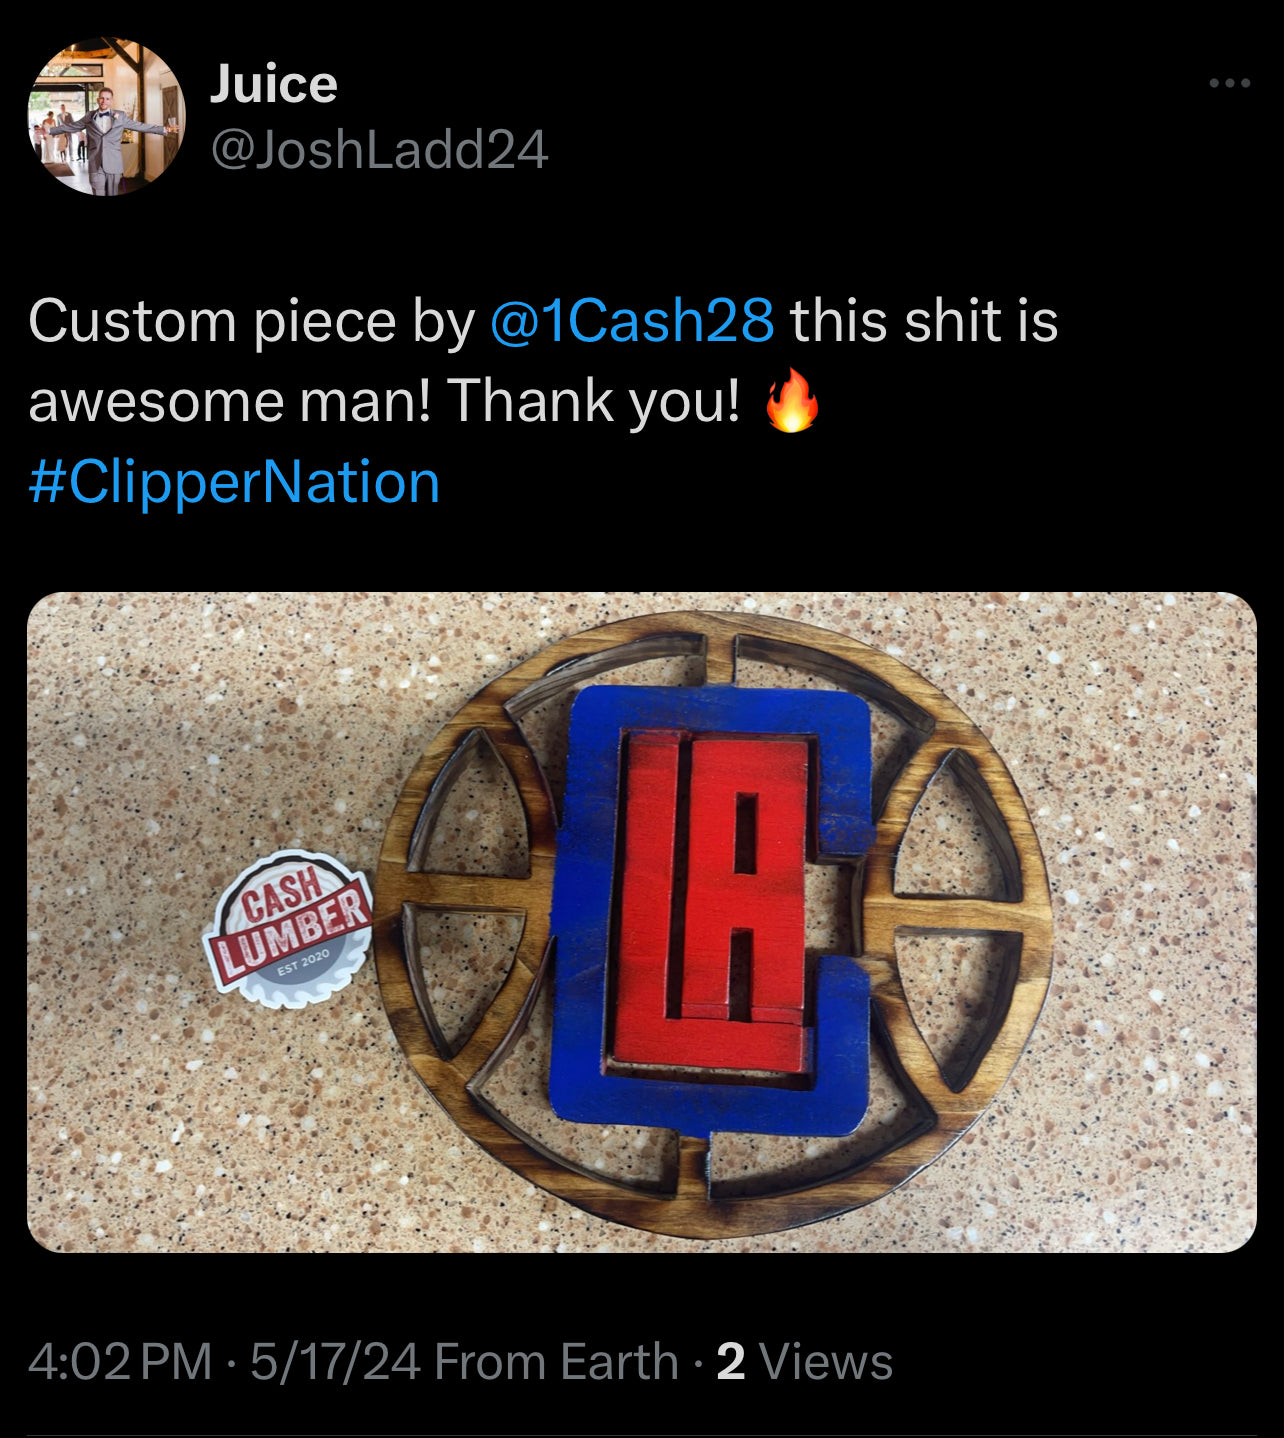Click the fire emoji in the tweet
The width and height of the screenshot is (1284, 1438).
(x=792, y=399)
